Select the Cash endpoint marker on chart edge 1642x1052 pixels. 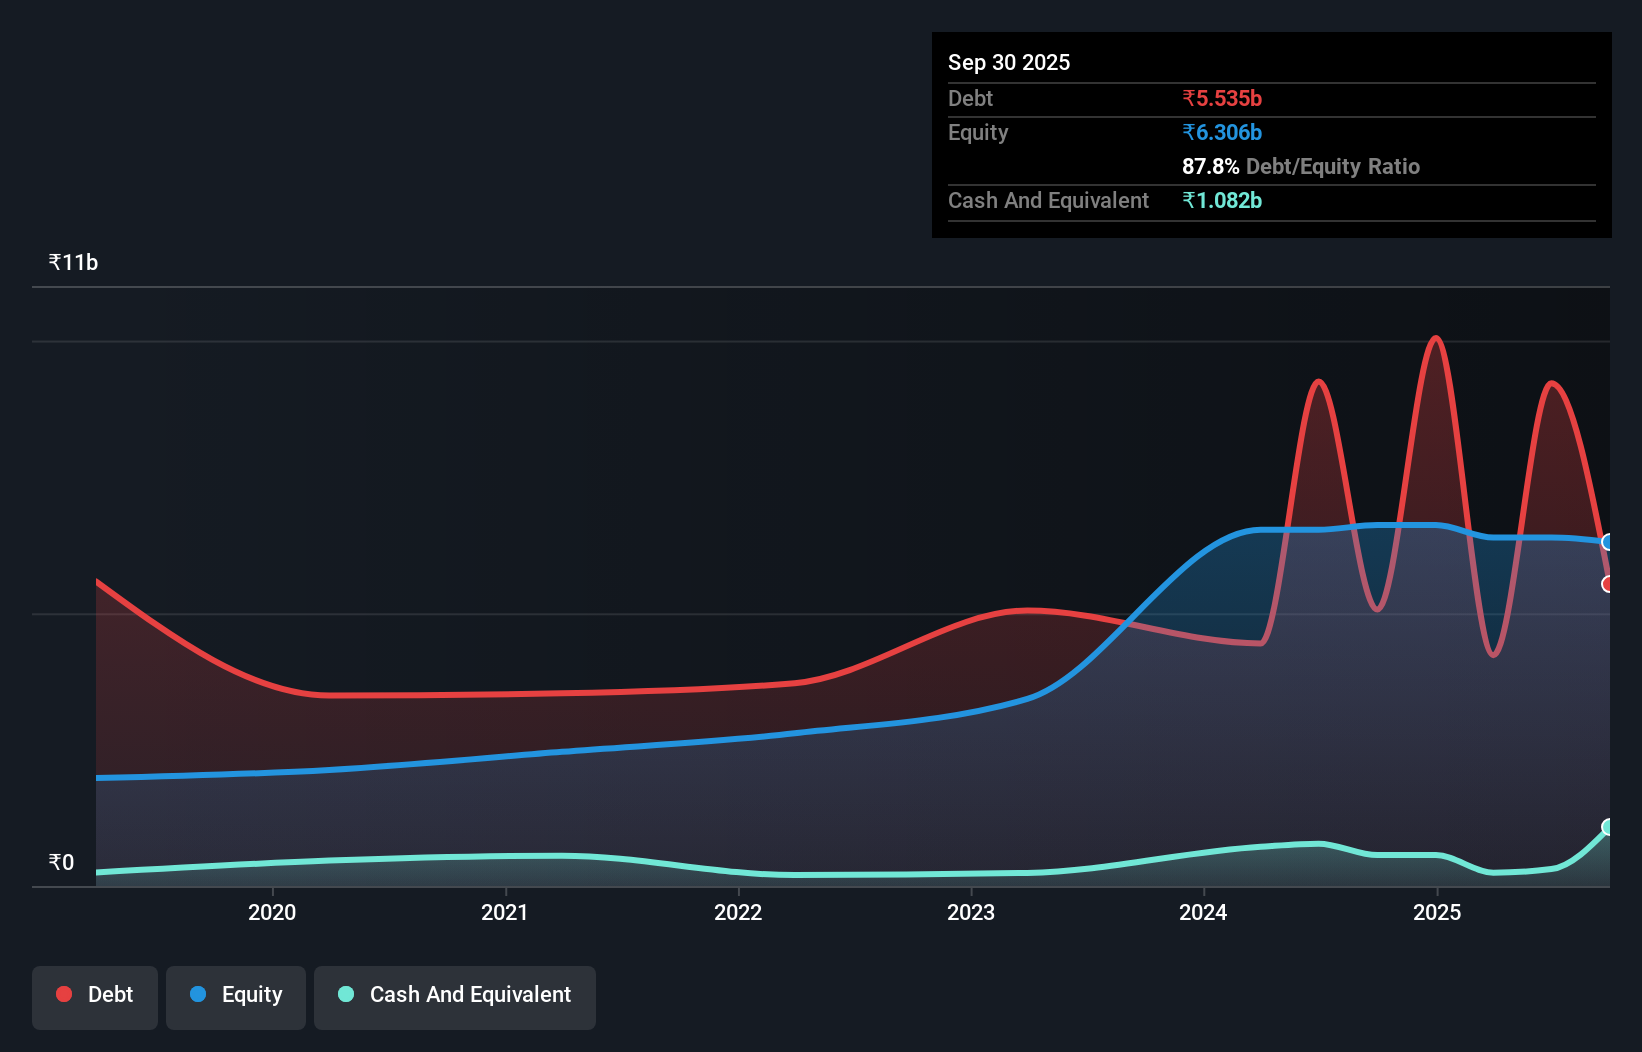1606,827
